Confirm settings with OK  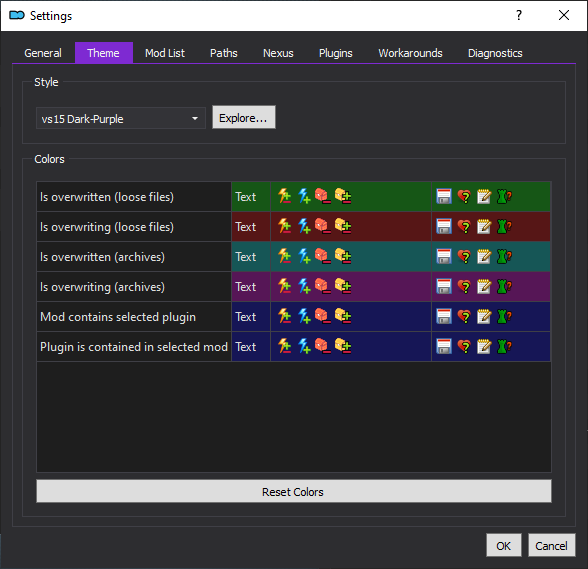tap(504, 545)
